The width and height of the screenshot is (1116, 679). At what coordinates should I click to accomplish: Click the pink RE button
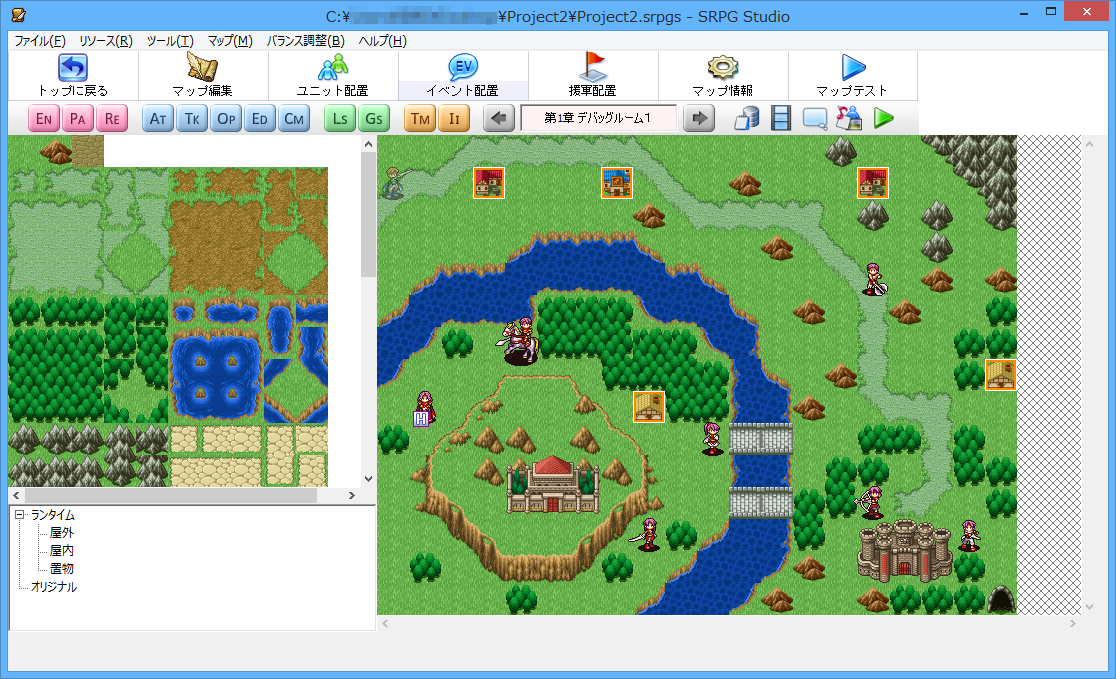pyautogui.click(x=112, y=118)
